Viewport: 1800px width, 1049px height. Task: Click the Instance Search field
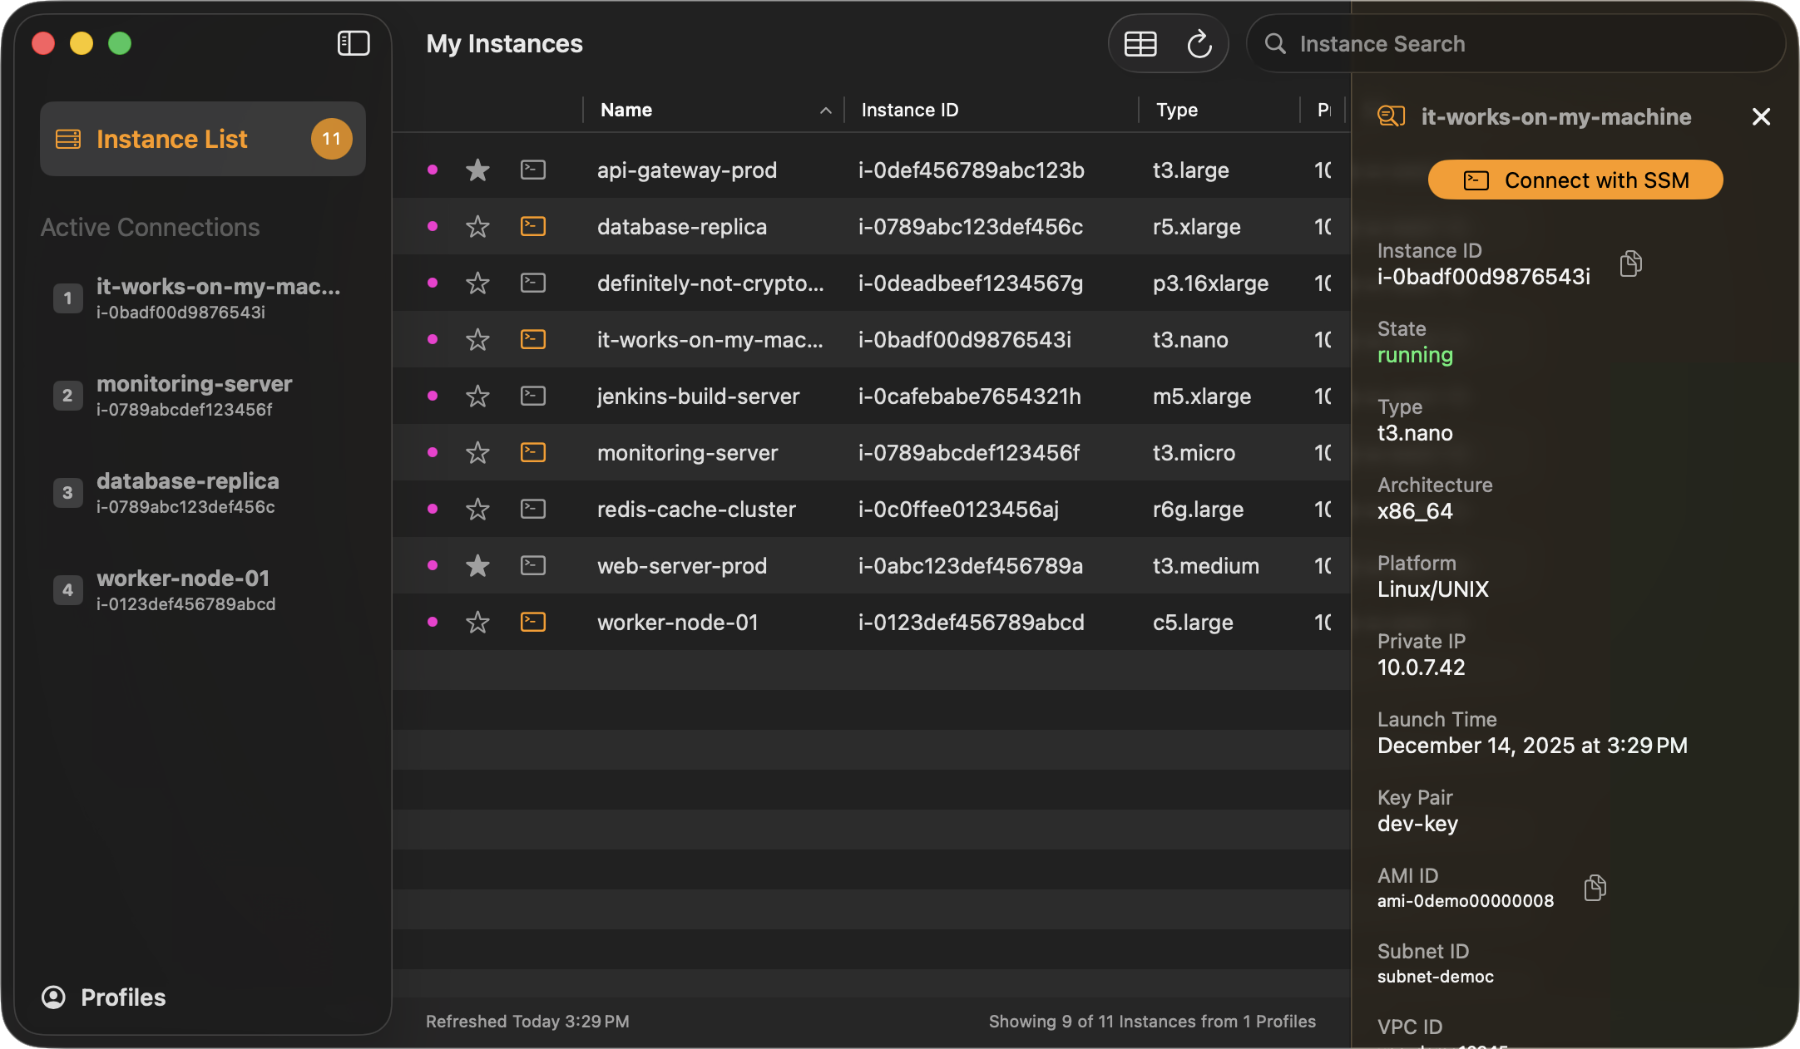(x=1515, y=44)
